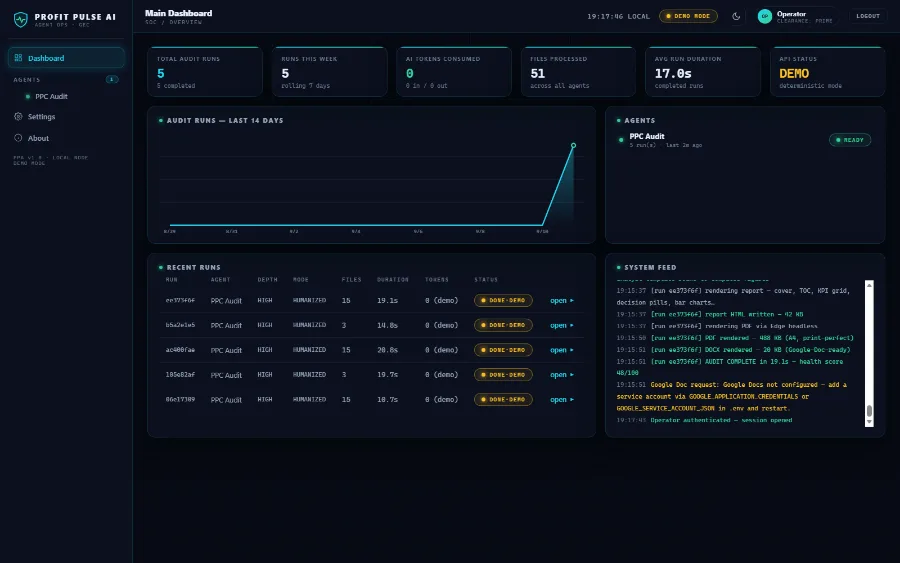Click the Dashboard grid icon in sidebar
Screen dimensions: 900x563
[x=18, y=58]
